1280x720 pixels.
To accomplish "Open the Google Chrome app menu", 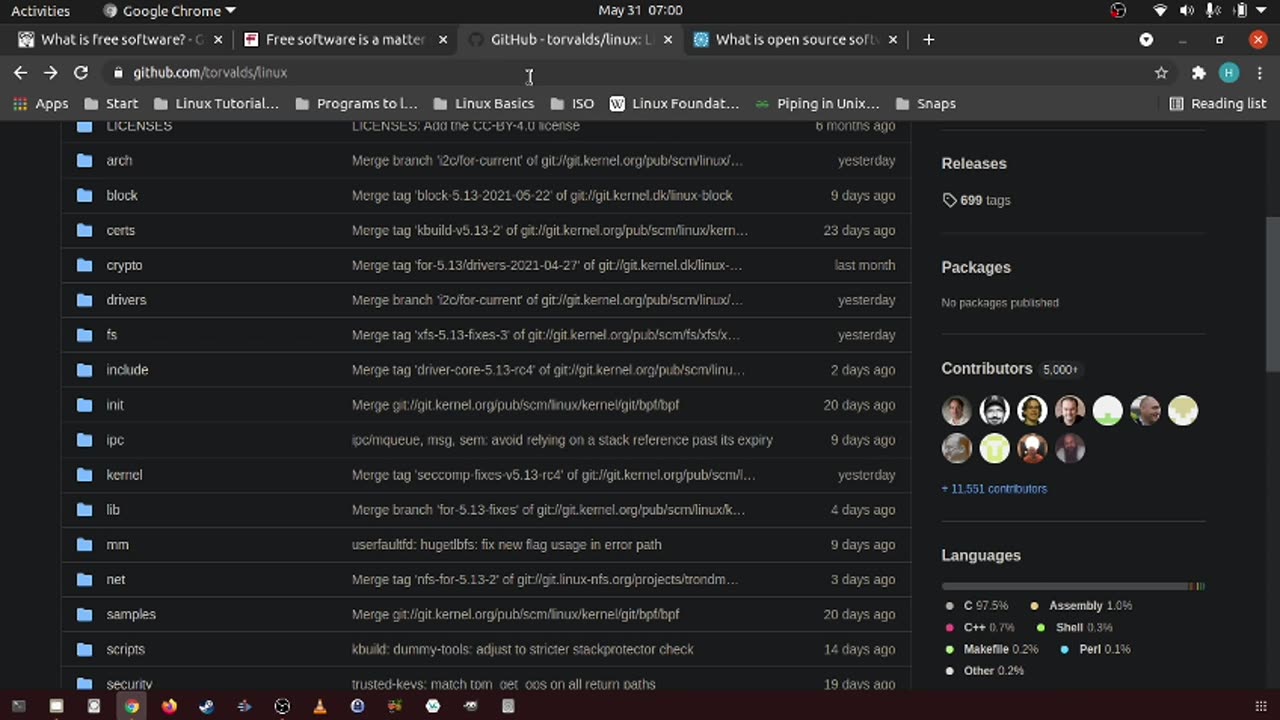I will pos(170,10).
